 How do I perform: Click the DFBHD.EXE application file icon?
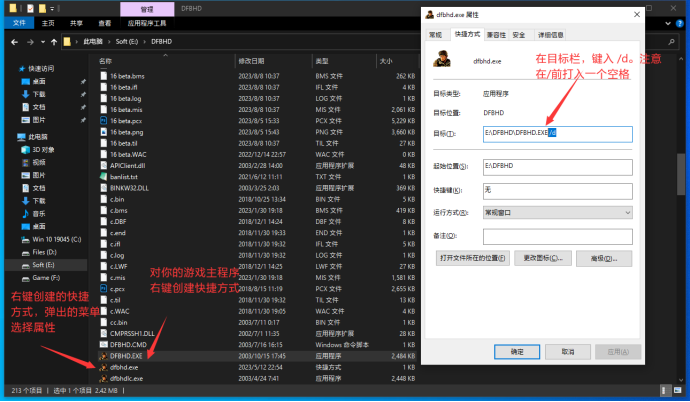click(x=102, y=355)
